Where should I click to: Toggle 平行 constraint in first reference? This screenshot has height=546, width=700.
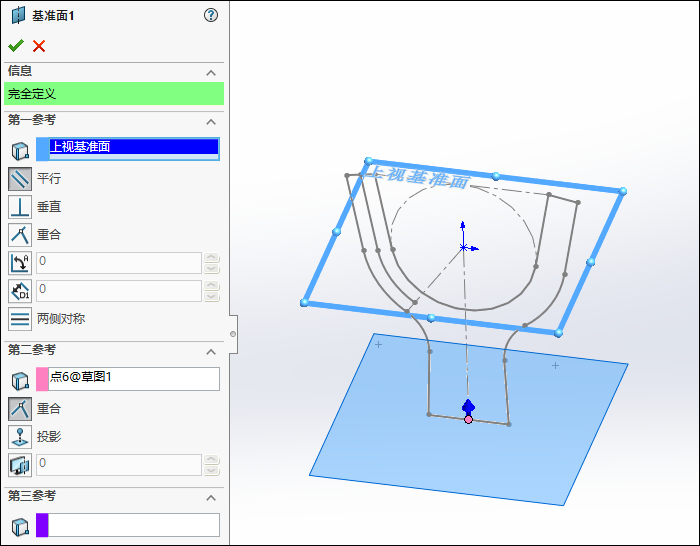(20, 179)
